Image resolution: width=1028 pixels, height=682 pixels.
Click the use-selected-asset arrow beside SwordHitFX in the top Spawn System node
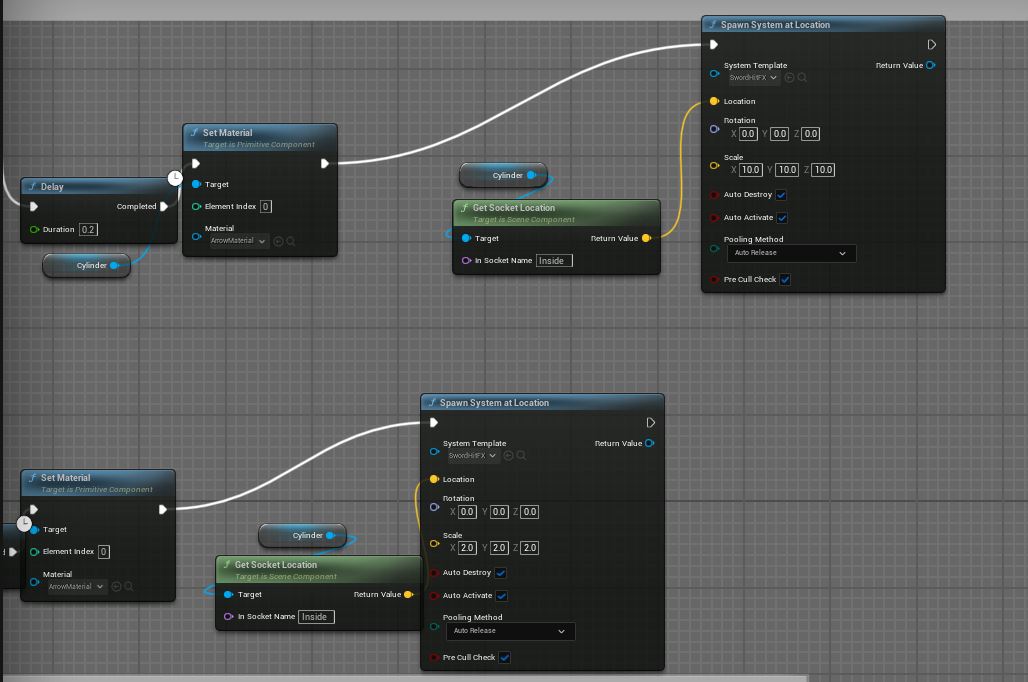[x=790, y=78]
